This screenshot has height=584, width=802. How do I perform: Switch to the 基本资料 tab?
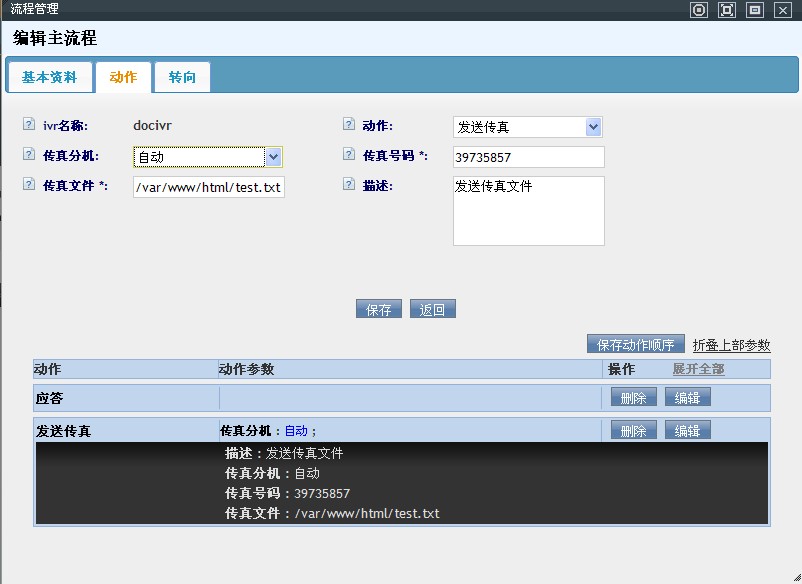(x=49, y=77)
